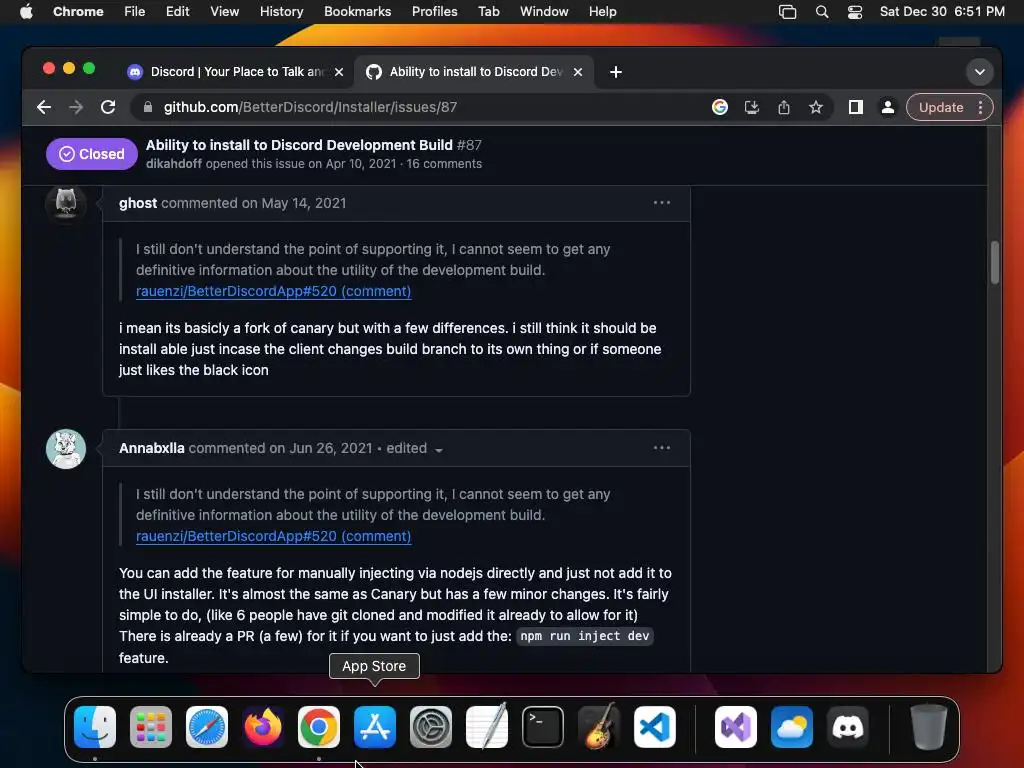Click the install app icon in address bar
This screenshot has height=768, width=1024.
(752, 107)
